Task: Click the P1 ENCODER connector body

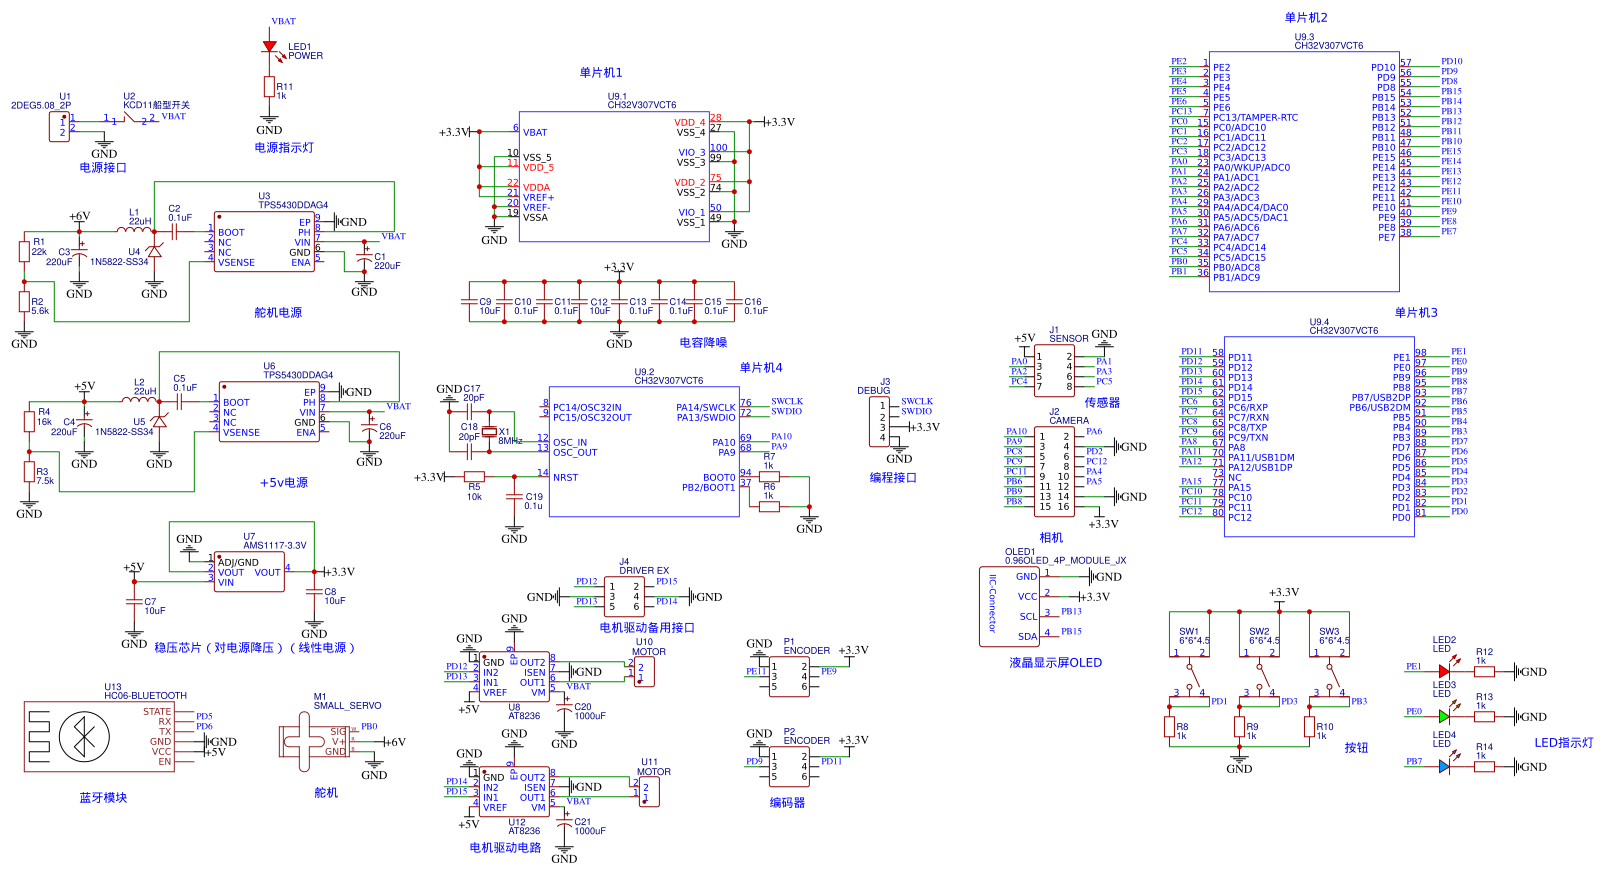Action: pyautogui.click(x=789, y=676)
